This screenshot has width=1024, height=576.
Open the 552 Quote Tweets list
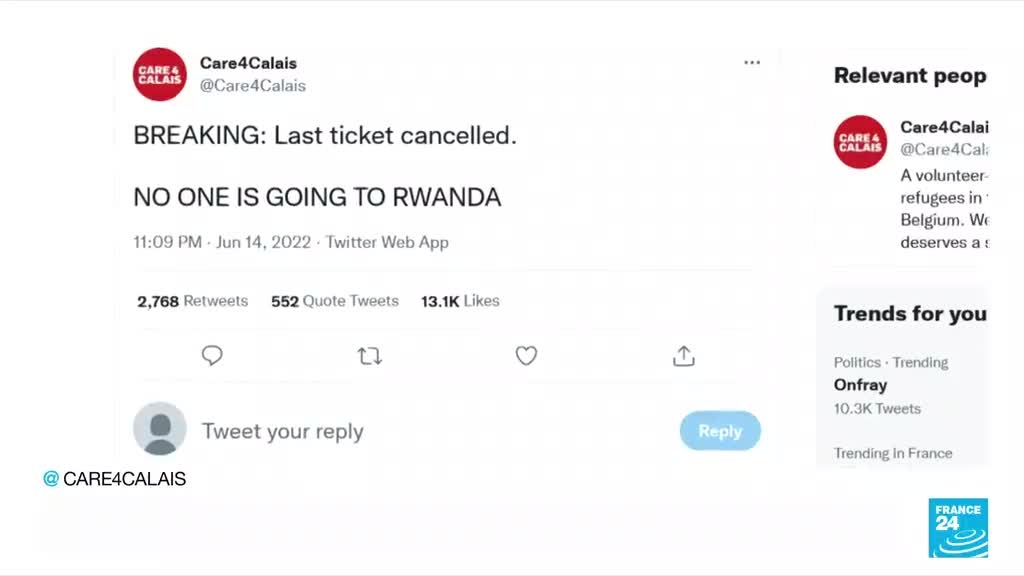tap(334, 301)
